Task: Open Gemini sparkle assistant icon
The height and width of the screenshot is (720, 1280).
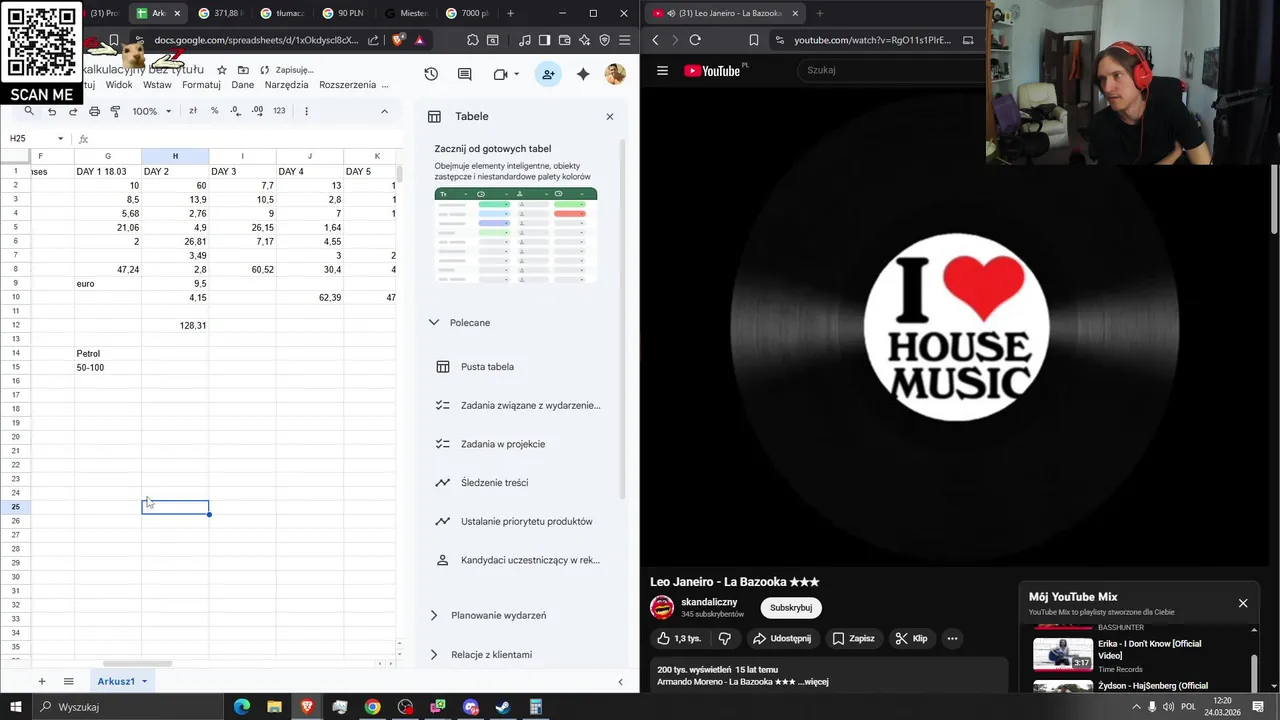Action: [x=583, y=74]
